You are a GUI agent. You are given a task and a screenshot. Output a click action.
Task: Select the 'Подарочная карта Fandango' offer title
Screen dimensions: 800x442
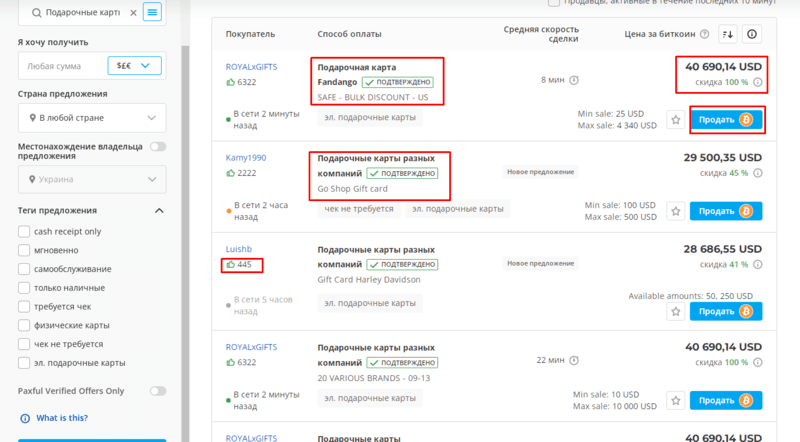point(357,75)
